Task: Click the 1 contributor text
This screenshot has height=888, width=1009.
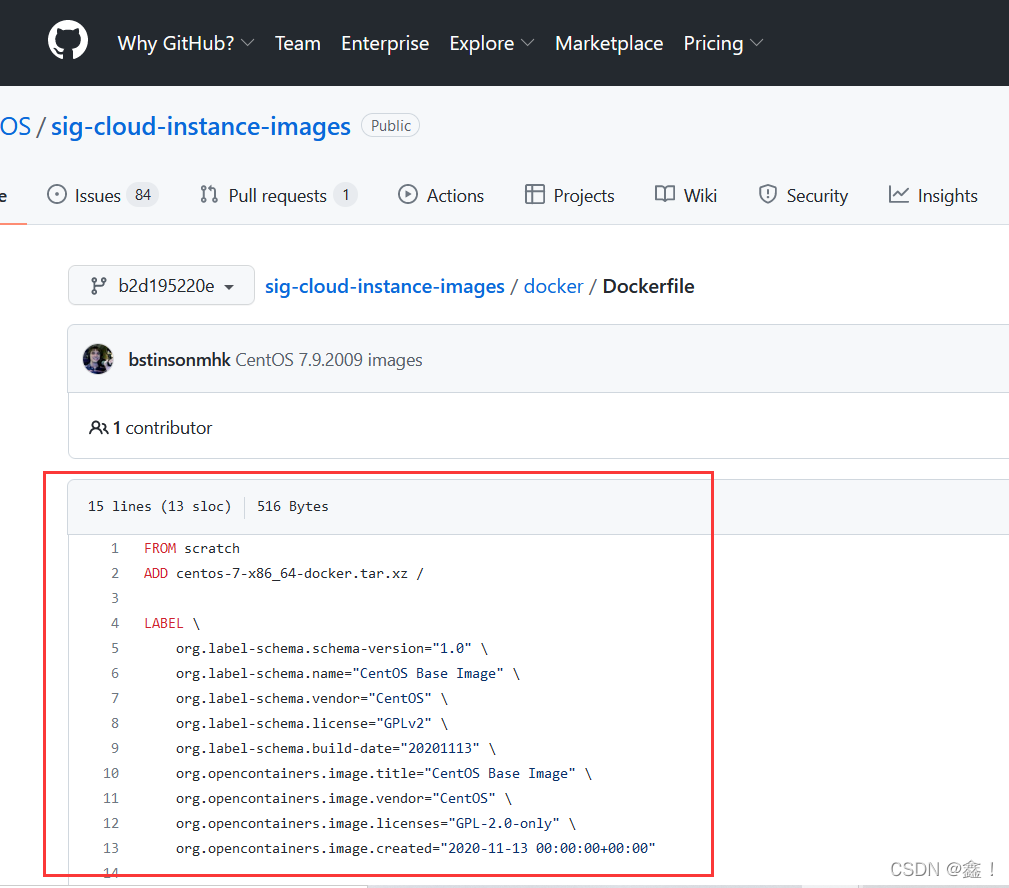Action: [162, 428]
